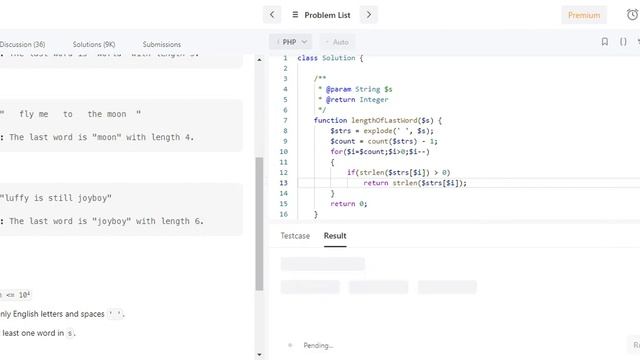This screenshot has height=360, width=640.
Task: Click the 'luffy is still joyboy' example input
Action: (x=56, y=198)
